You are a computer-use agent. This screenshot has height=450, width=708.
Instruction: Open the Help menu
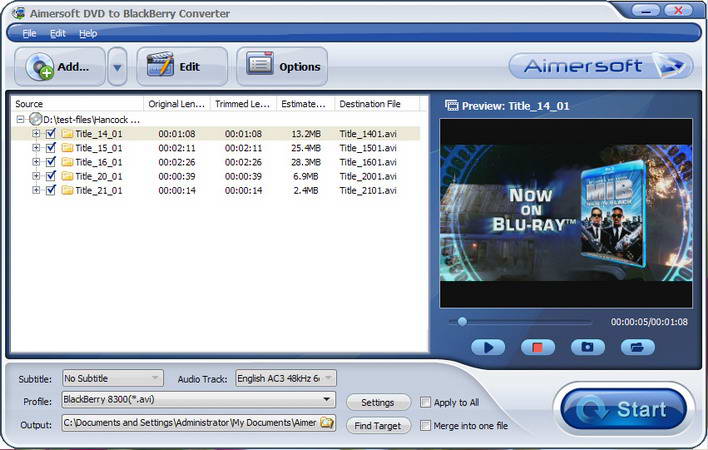pyautogui.click(x=88, y=33)
